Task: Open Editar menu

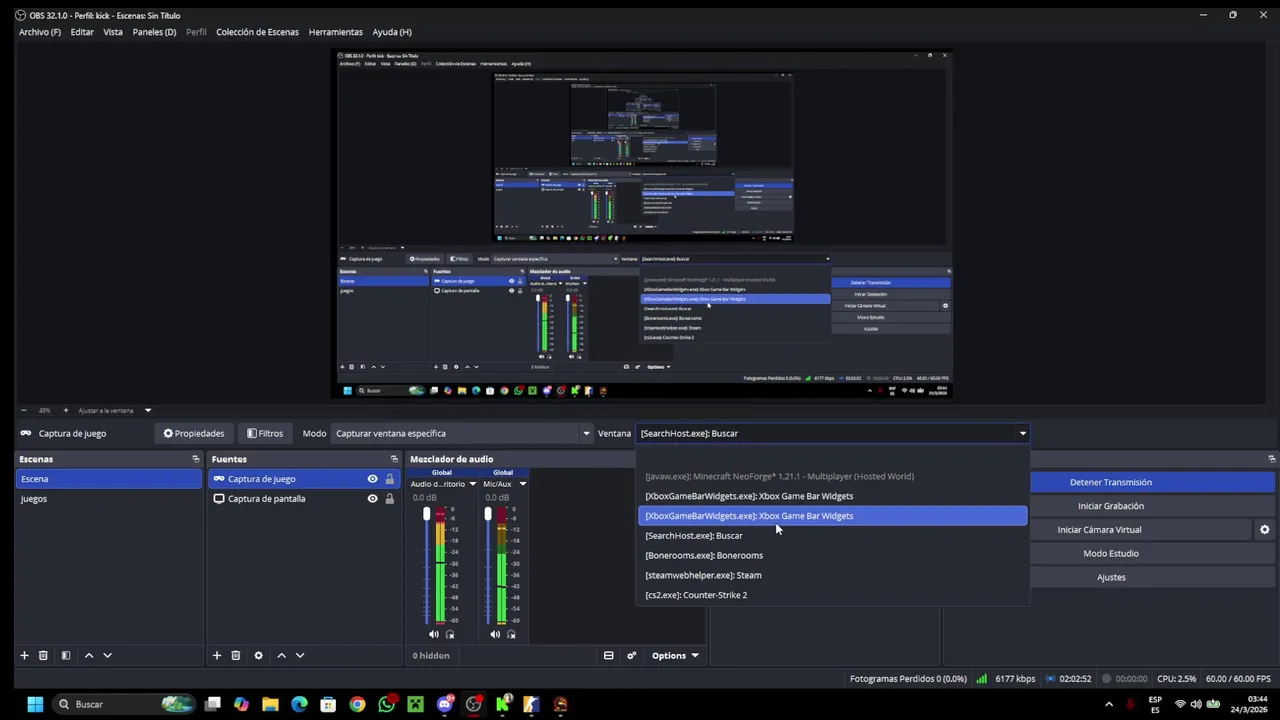Action: [x=82, y=32]
